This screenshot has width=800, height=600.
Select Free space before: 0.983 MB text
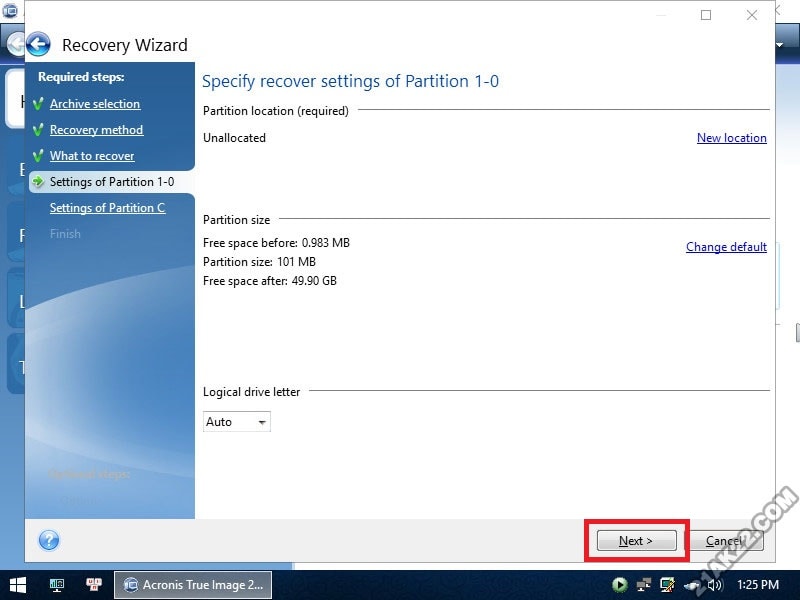coord(276,243)
